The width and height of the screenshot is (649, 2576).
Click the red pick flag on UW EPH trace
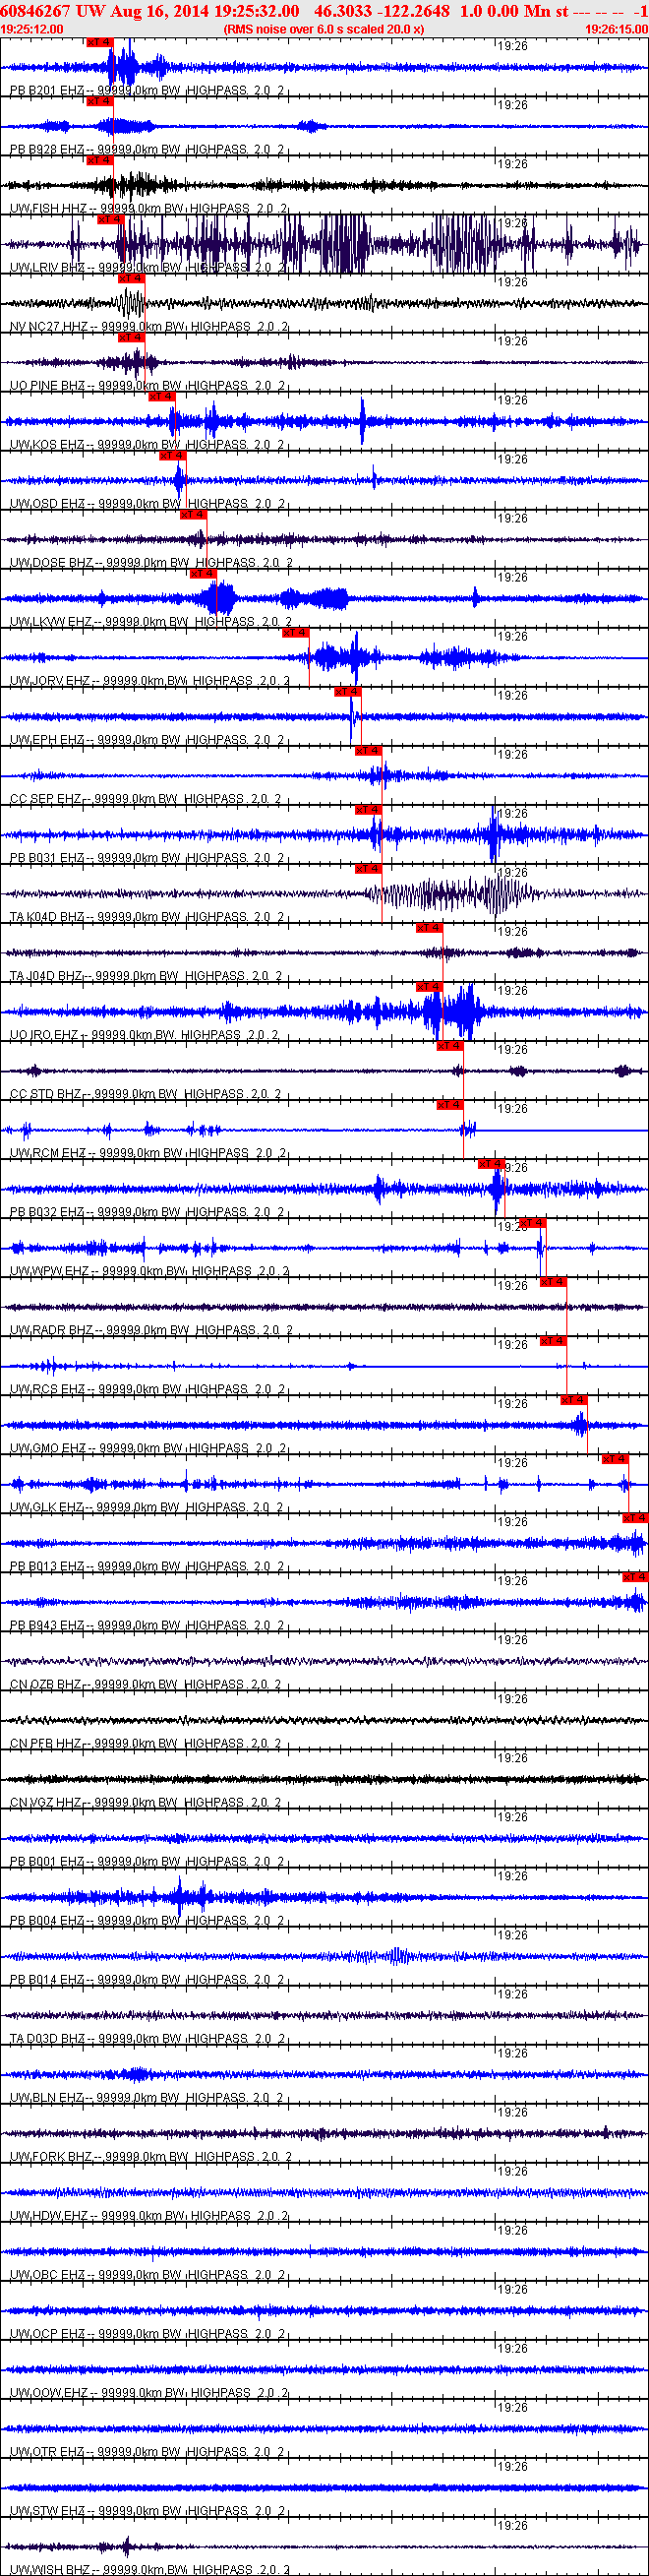click(346, 691)
